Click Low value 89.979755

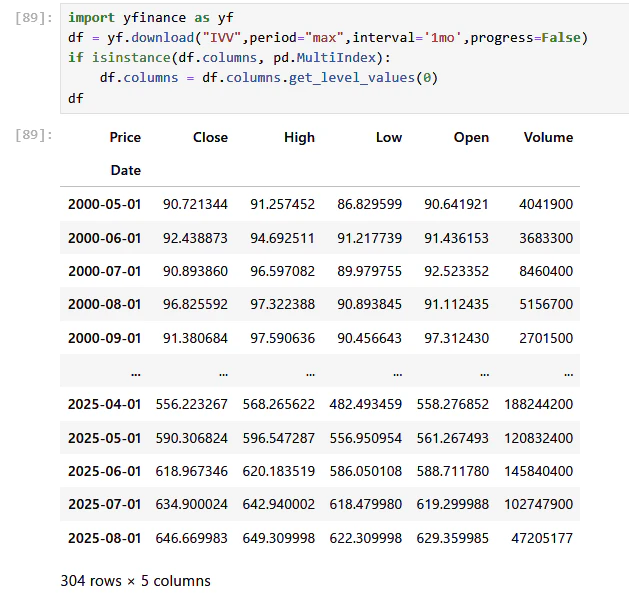pos(369,271)
